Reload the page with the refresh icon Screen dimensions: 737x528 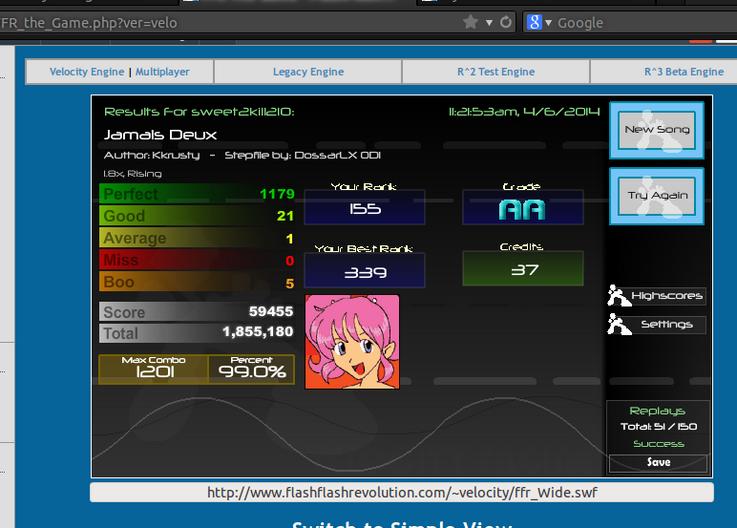pyautogui.click(x=506, y=22)
